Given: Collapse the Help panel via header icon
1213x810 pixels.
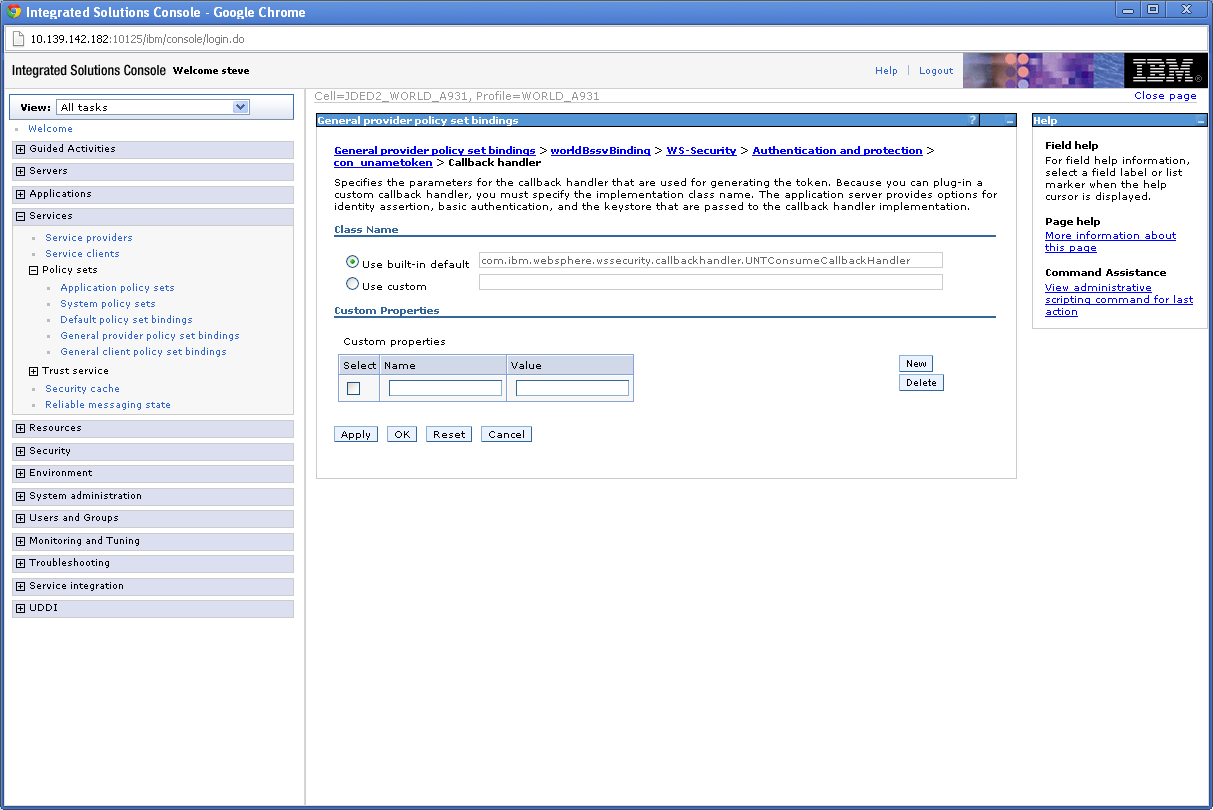Looking at the screenshot, I should 1201,120.
